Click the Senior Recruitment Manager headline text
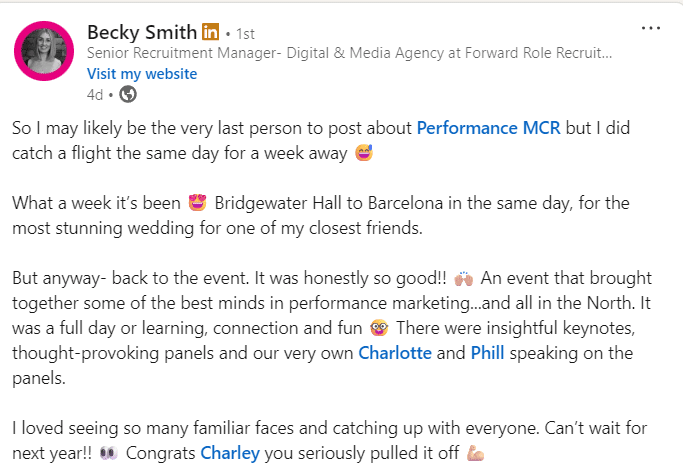Image resolution: width=683 pixels, height=475 pixels. [x=350, y=53]
